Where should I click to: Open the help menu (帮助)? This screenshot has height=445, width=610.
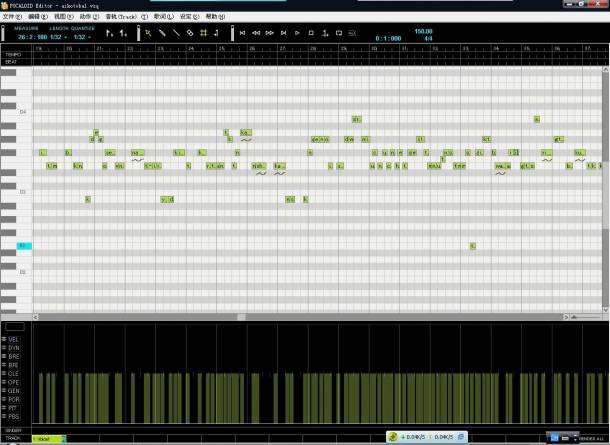coord(215,17)
